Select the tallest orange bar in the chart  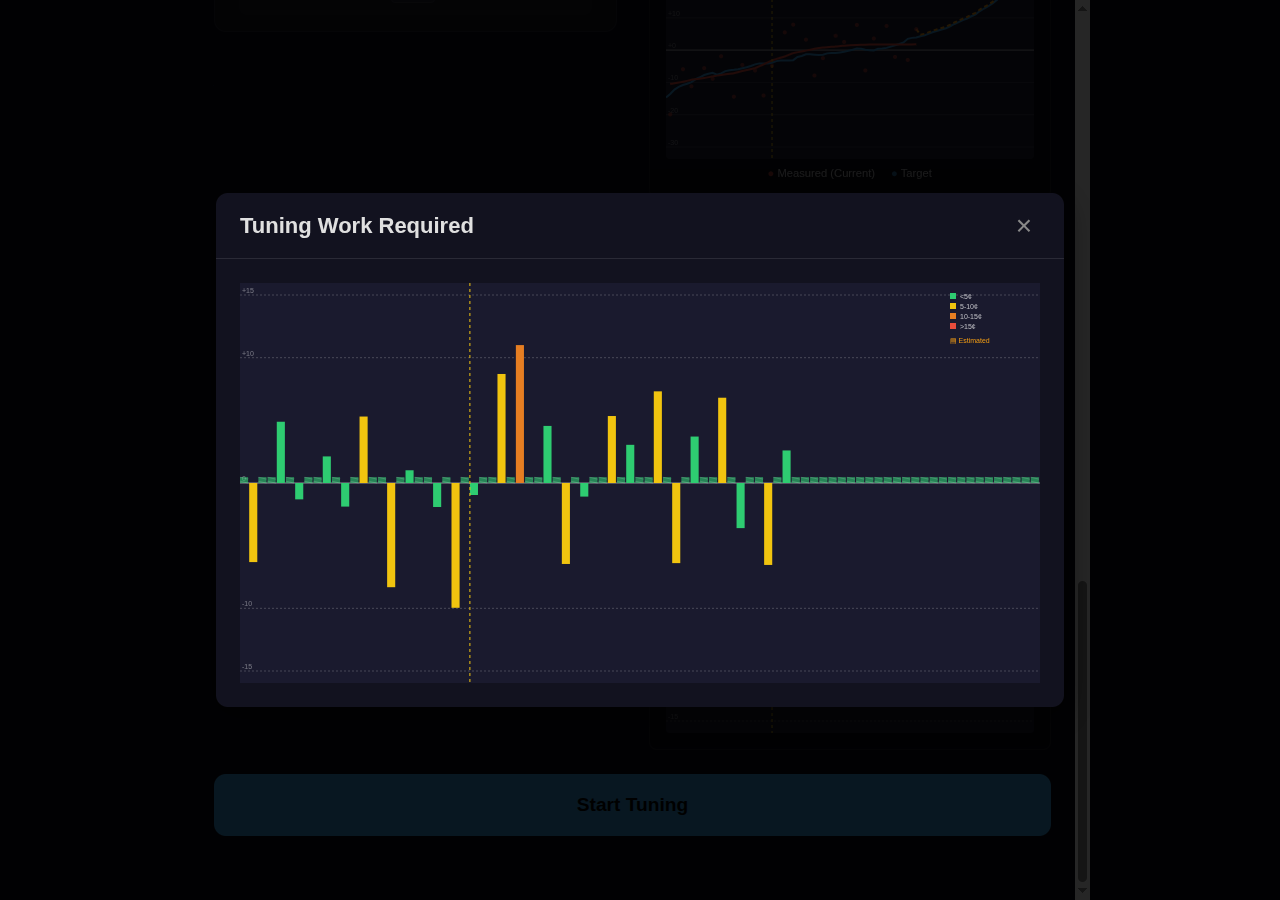520,412
